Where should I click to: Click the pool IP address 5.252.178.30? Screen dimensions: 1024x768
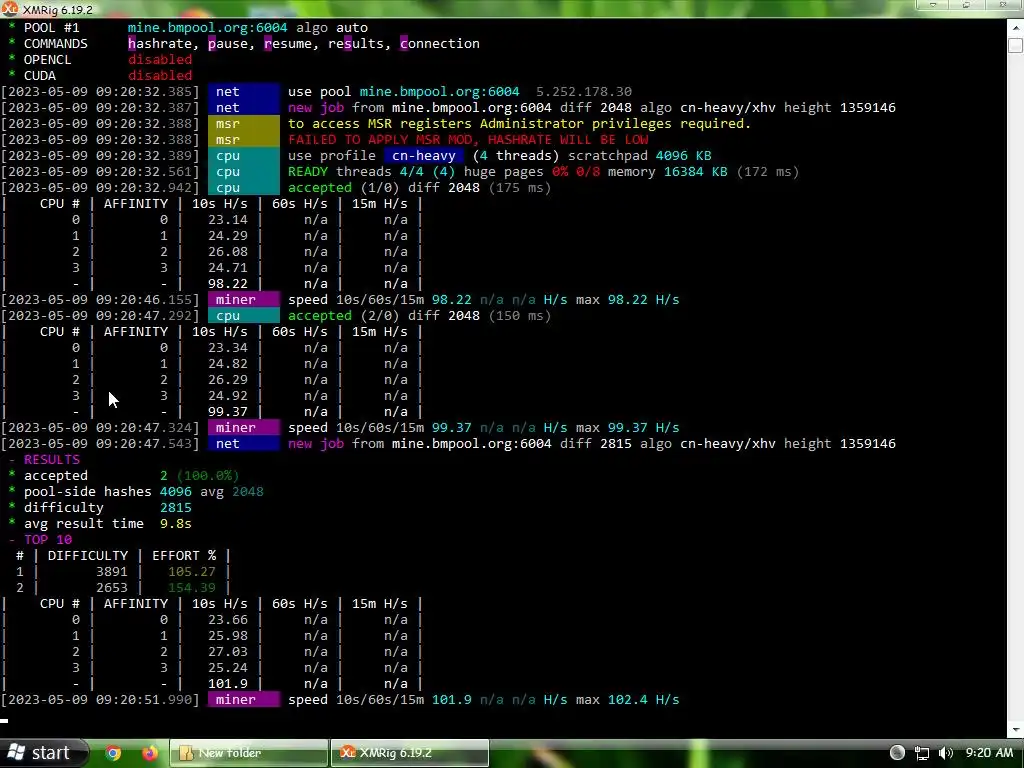point(584,91)
